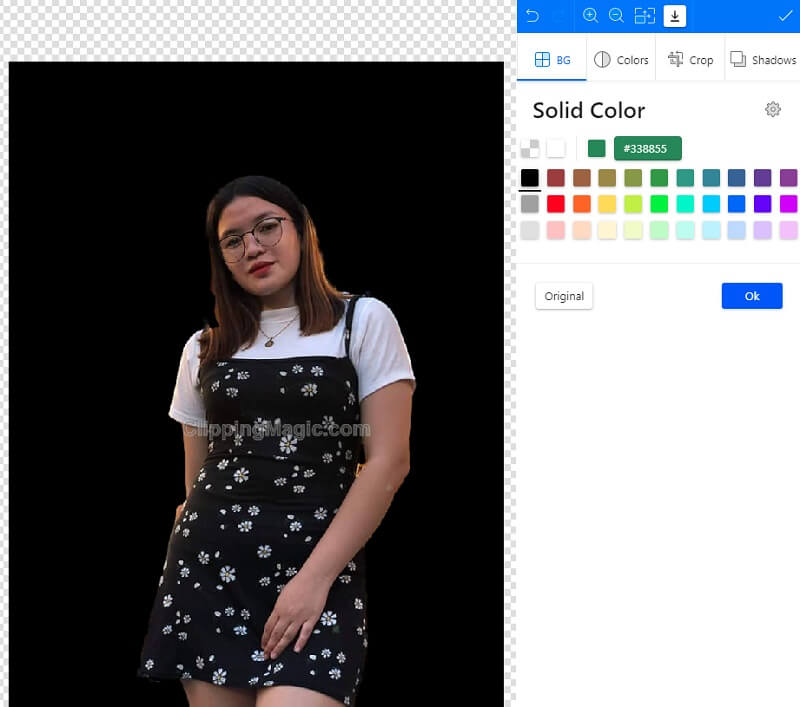Switch to the Crop tab
This screenshot has height=707, width=800.
click(690, 59)
